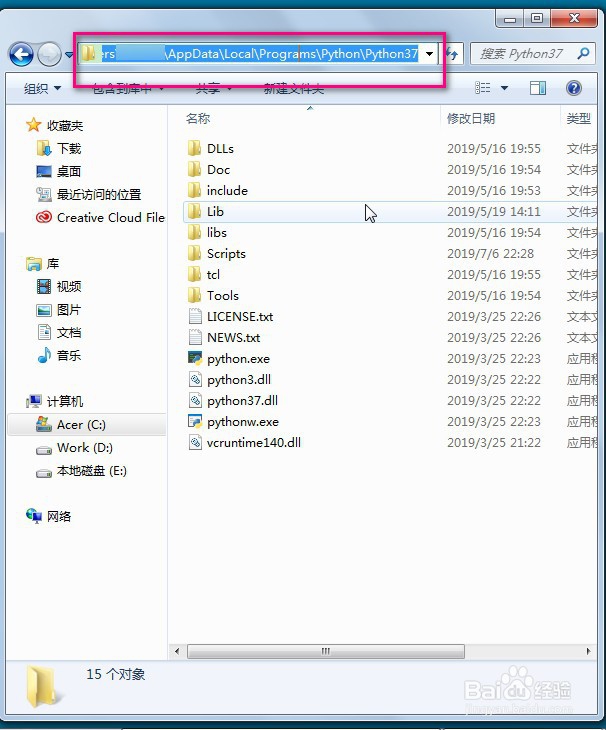Open help via the question mark icon
606x730 pixels.
(x=573, y=88)
